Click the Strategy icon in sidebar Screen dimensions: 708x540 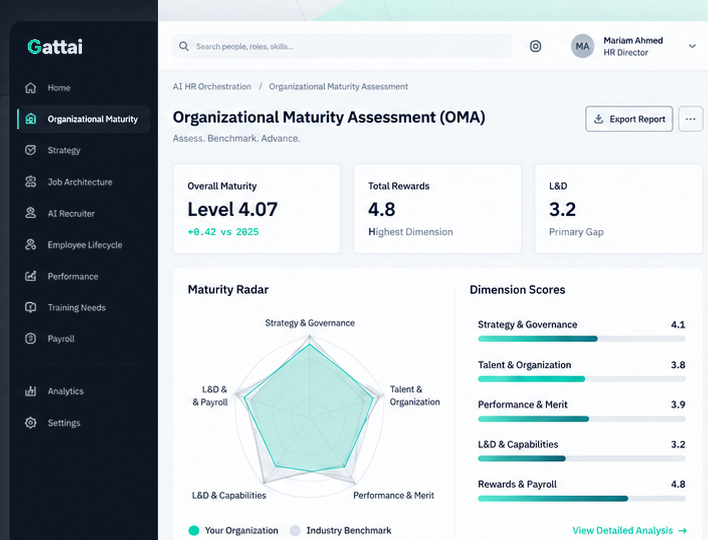pyautogui.click(x=30, y=150)
